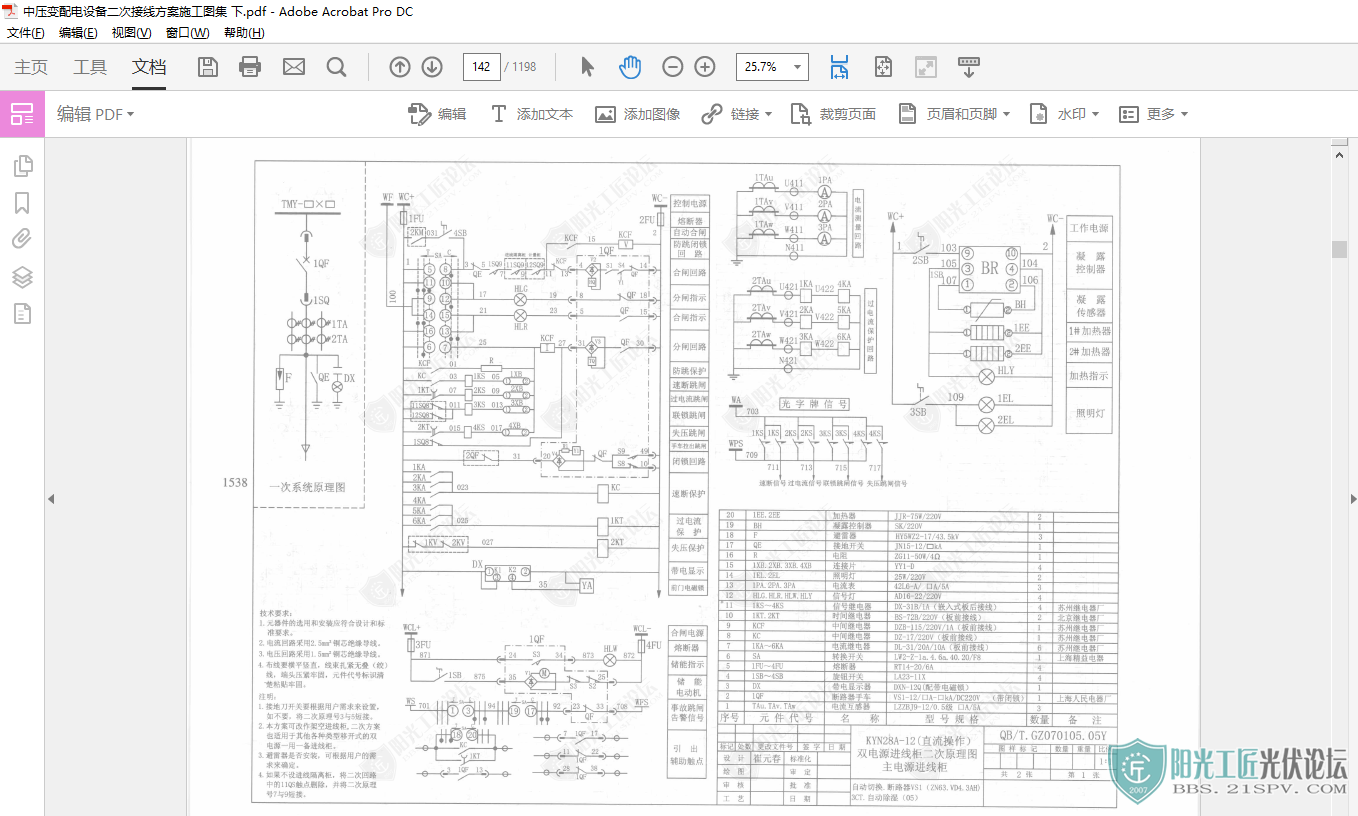Open the 水印 watermark dropdown
Viewport: 1358px width, 816px height.
tap(1065, 114)
